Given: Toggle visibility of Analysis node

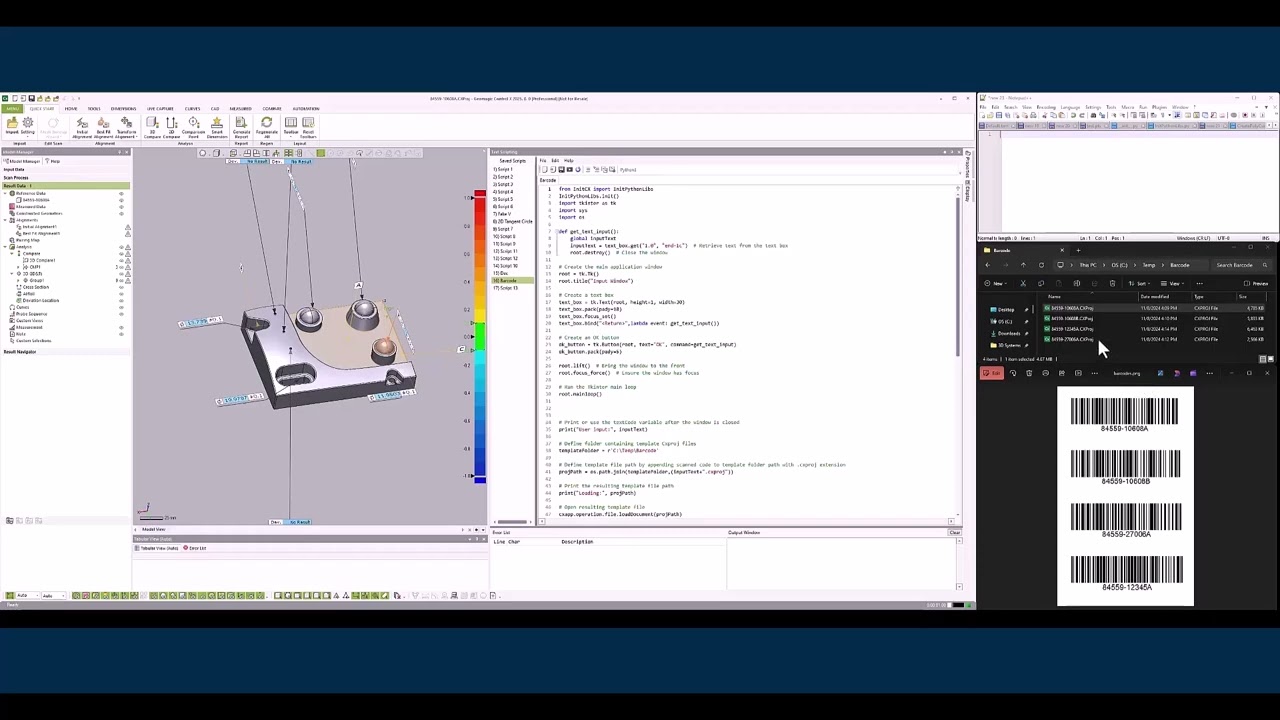Looking at the screenshot, I should pos(122,246).
